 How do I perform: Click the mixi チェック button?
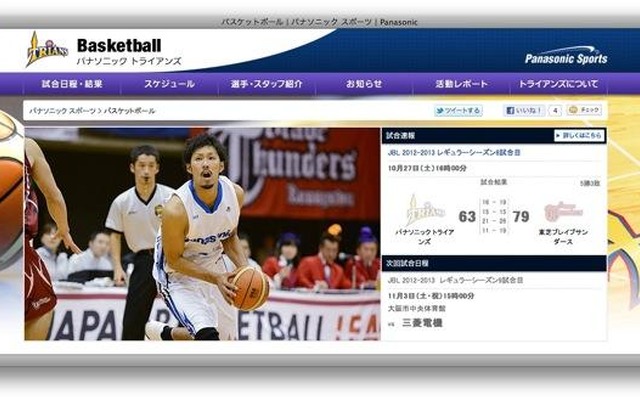point(584,110)
